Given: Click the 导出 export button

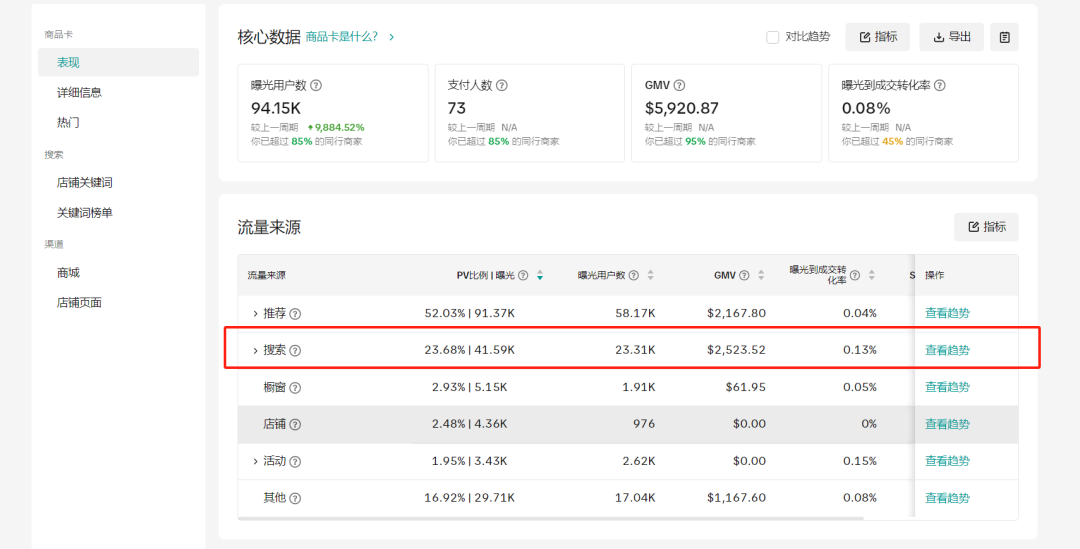Looking at the screenshot, I should pos(951,37).
